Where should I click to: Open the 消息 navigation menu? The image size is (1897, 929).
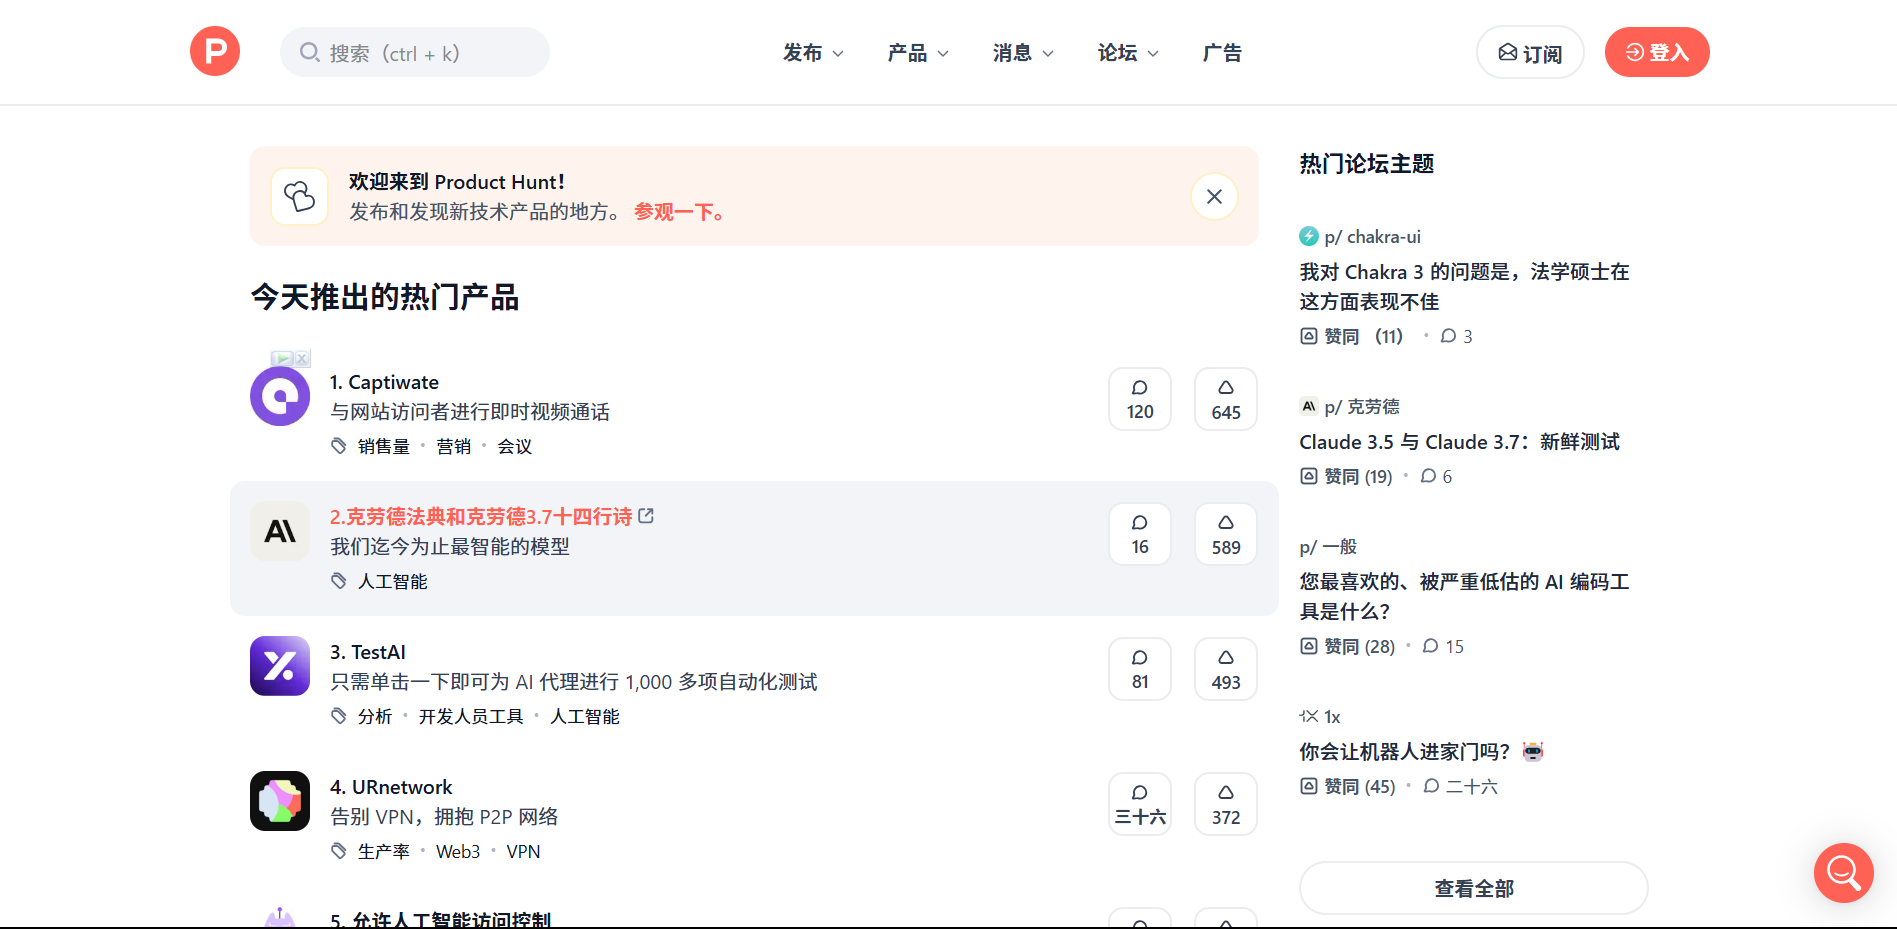coord(1023,53)
